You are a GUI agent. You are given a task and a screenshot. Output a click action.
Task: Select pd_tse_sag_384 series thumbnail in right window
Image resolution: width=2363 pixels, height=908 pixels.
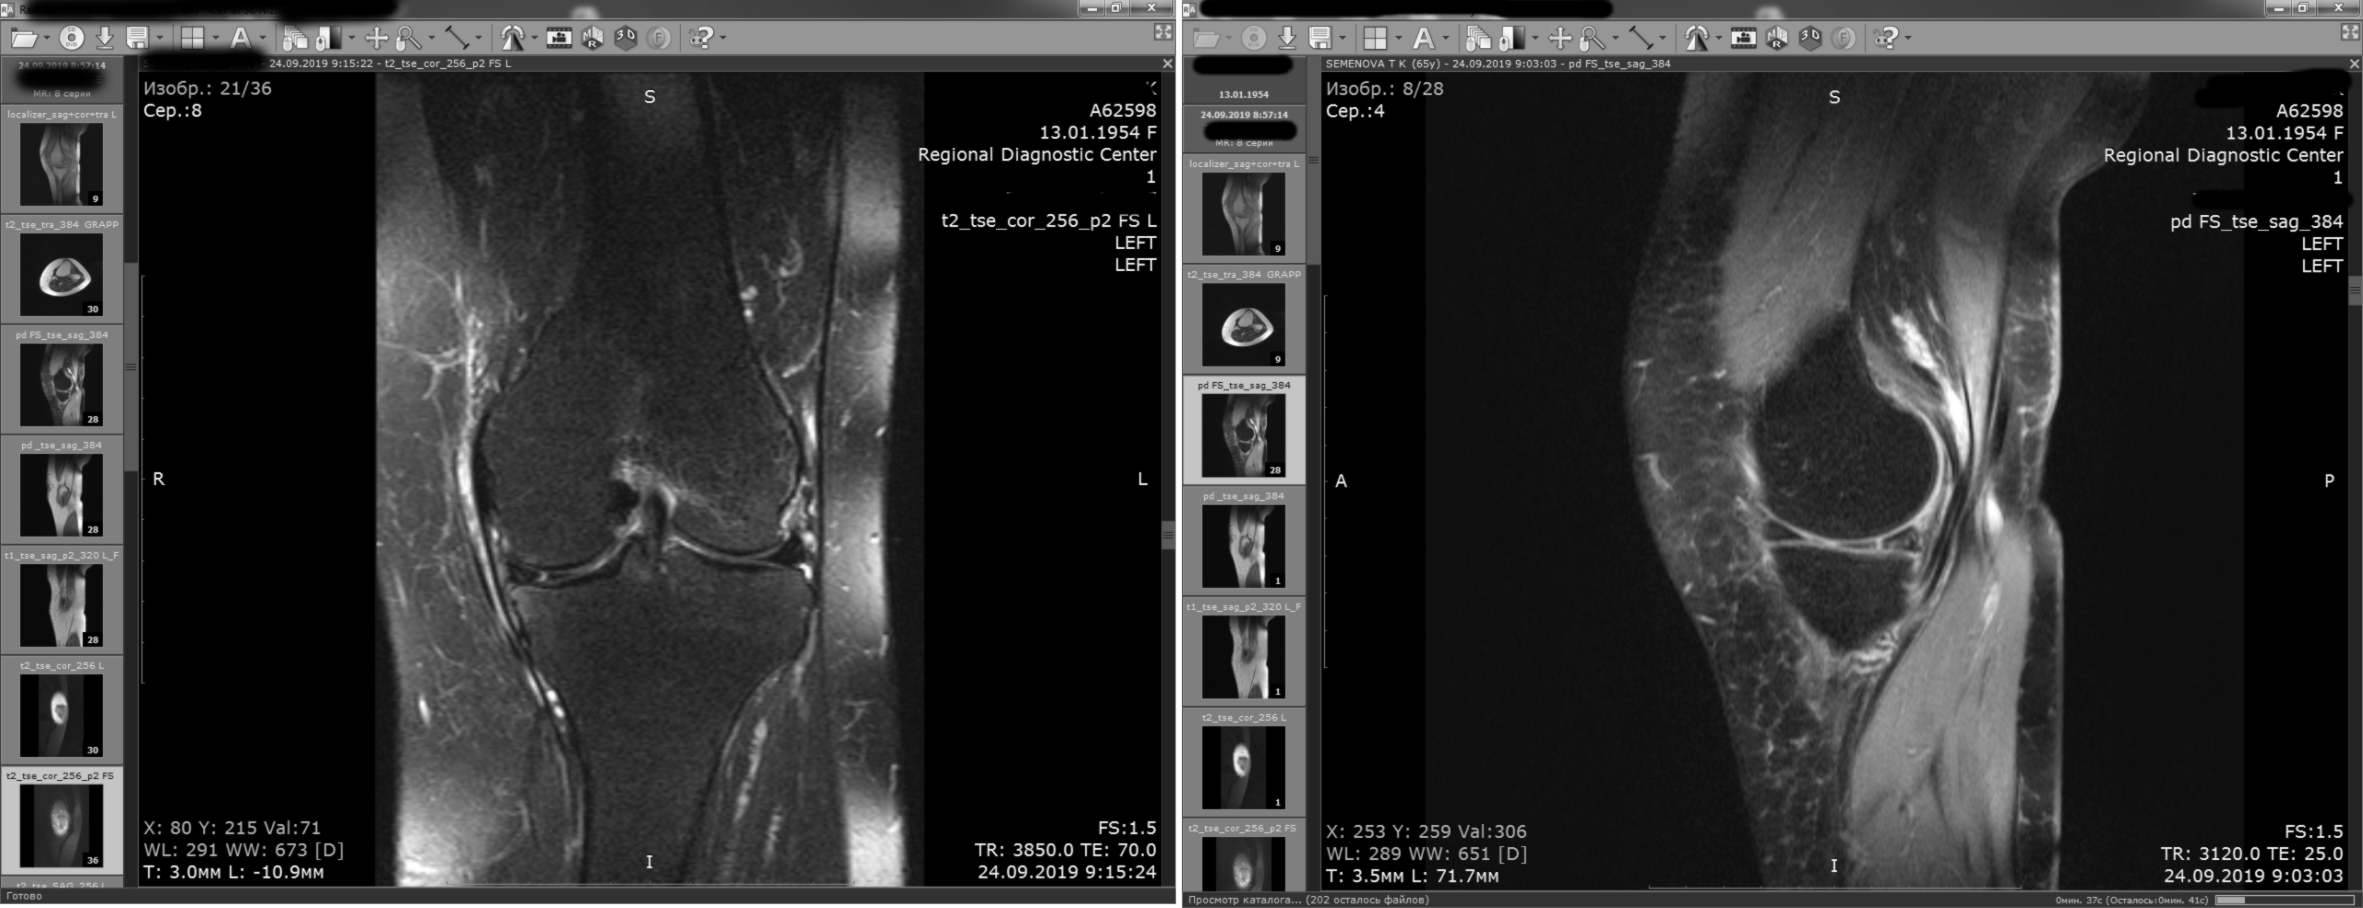pyautogui.click(x=1243, y=546)
